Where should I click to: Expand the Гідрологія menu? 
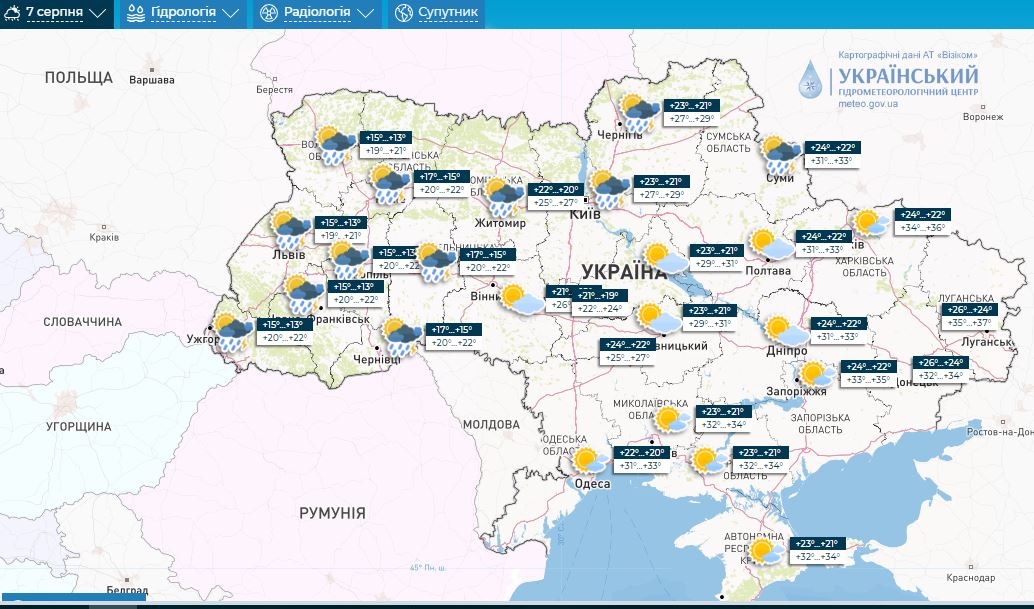tap(183, 13)
